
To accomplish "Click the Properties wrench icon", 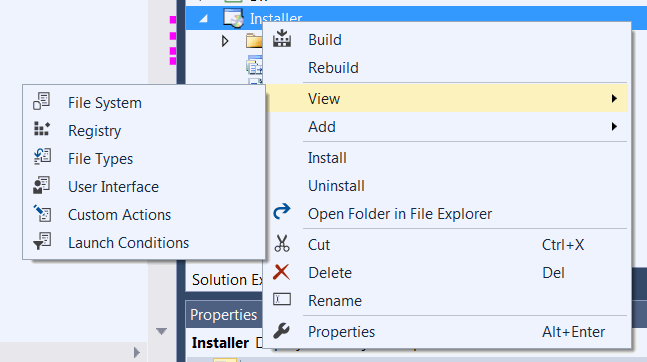I will click(281, 331).
